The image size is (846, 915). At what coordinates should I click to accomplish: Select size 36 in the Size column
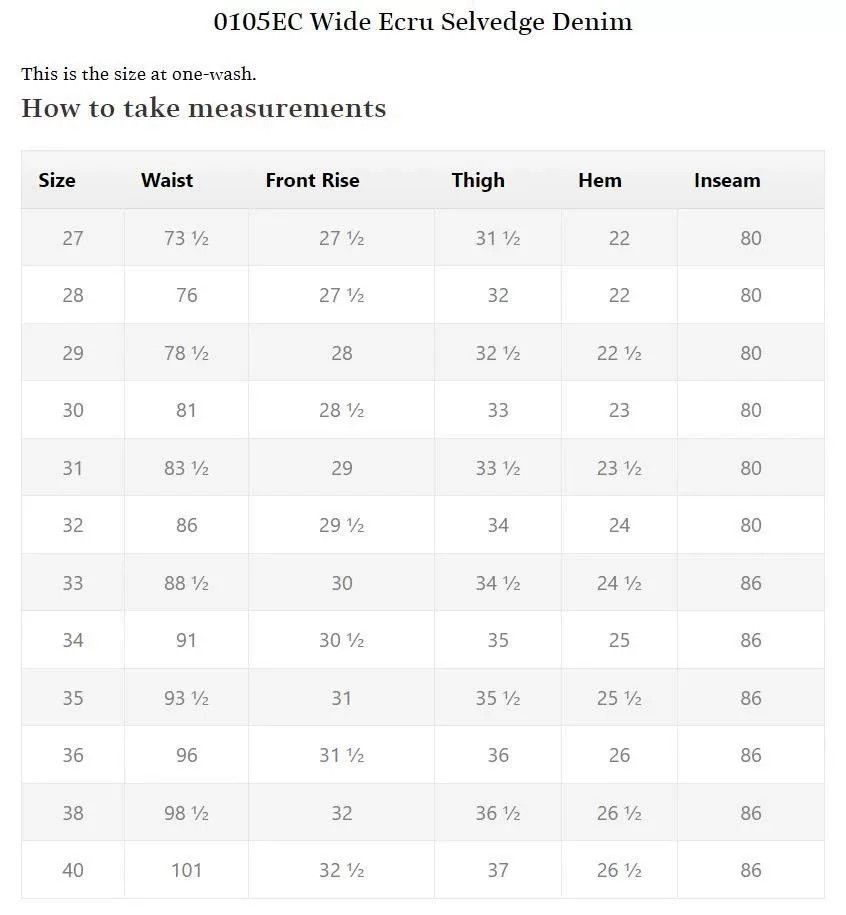pyautogui.click(x=73, y=755)
